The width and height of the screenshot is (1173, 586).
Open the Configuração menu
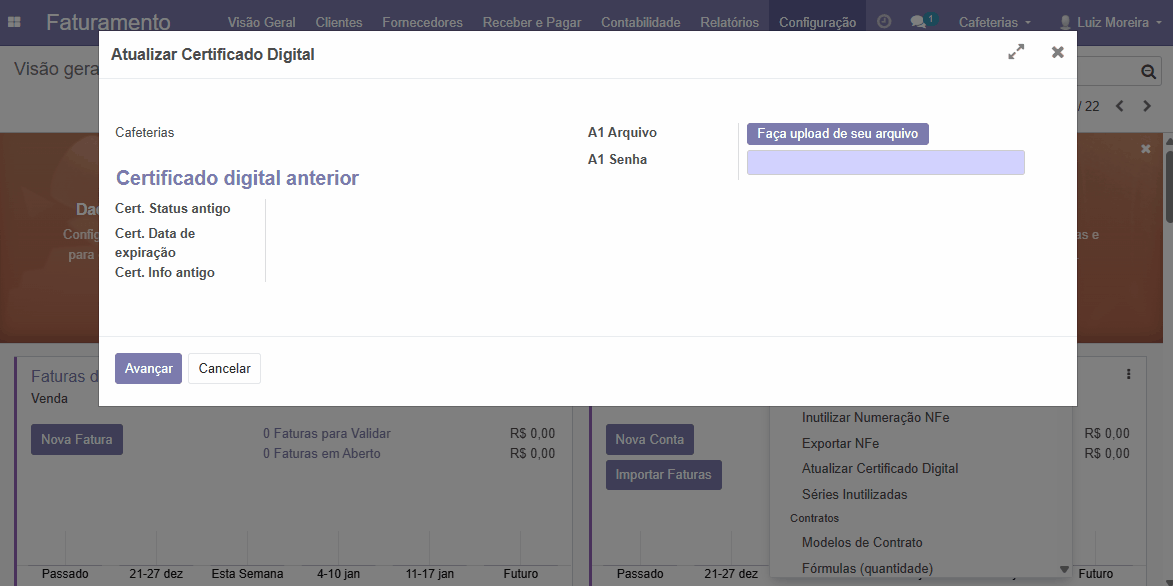[817, 22]
